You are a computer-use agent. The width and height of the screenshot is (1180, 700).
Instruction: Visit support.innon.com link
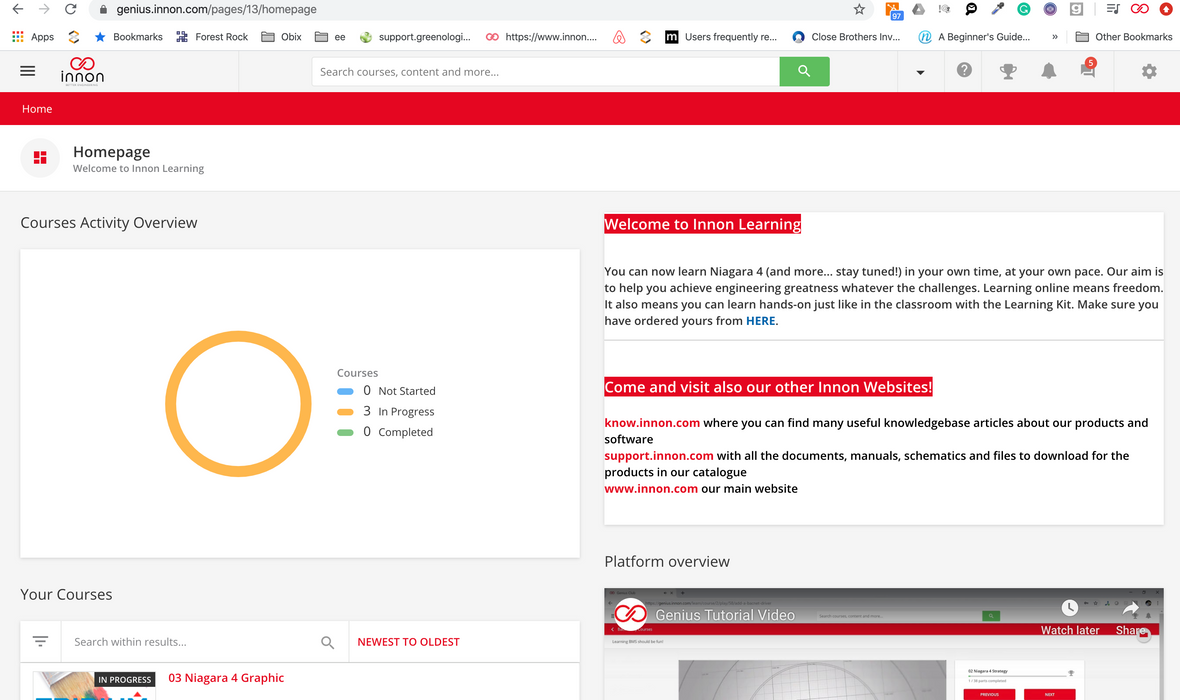click(658, 455)
